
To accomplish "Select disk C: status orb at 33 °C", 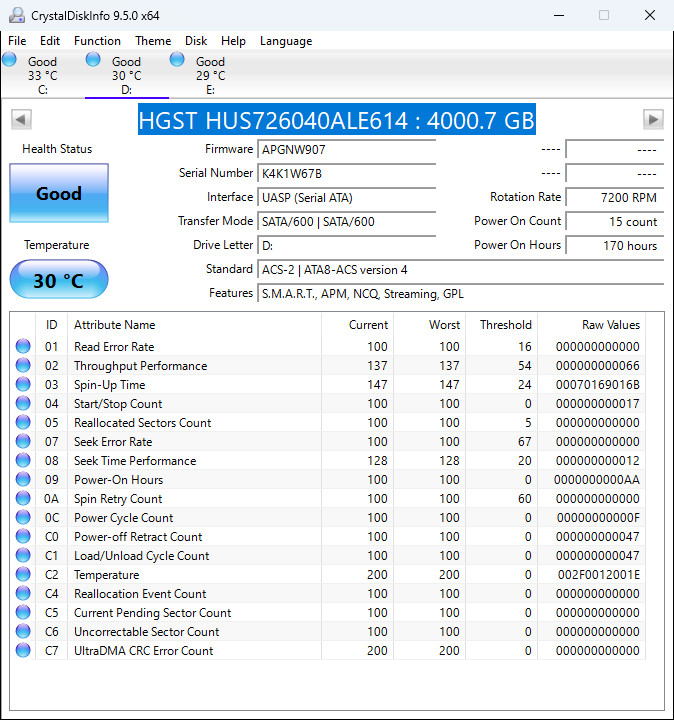I will (9, 60).
